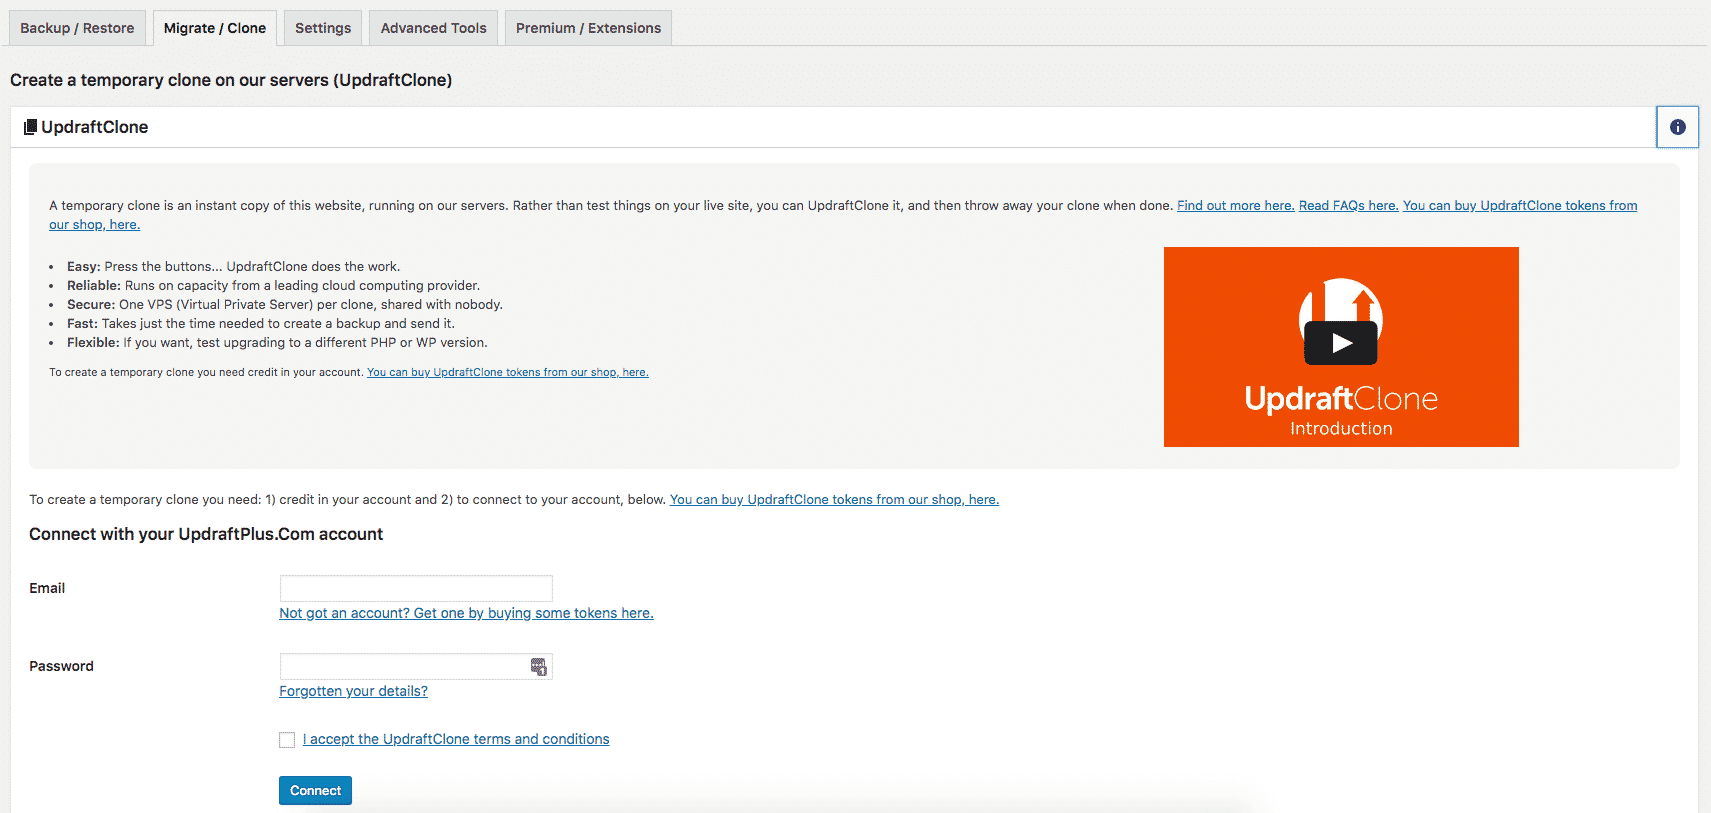Screen dimensions: 1711x813
Task: Focus the Password input field
Action: 416,666
